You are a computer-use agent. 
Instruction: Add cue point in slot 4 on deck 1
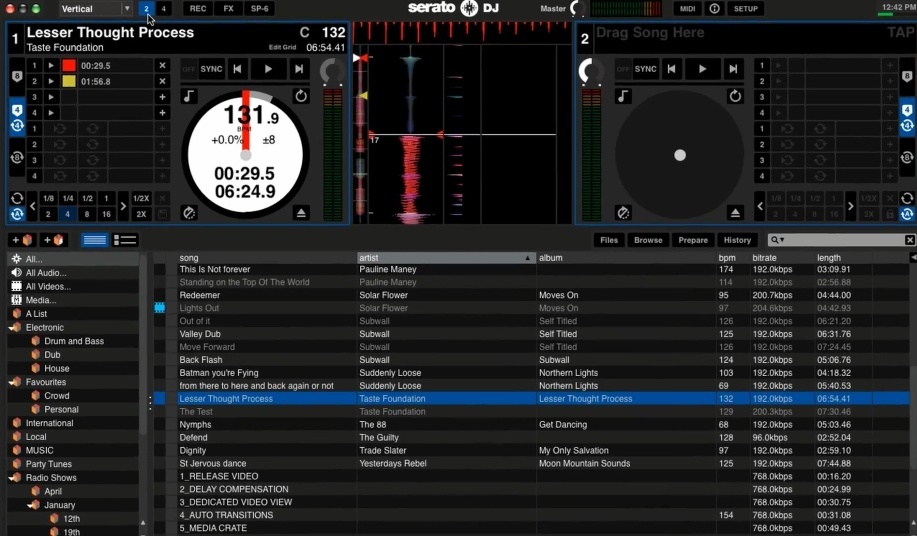click(x=163, y=113)
